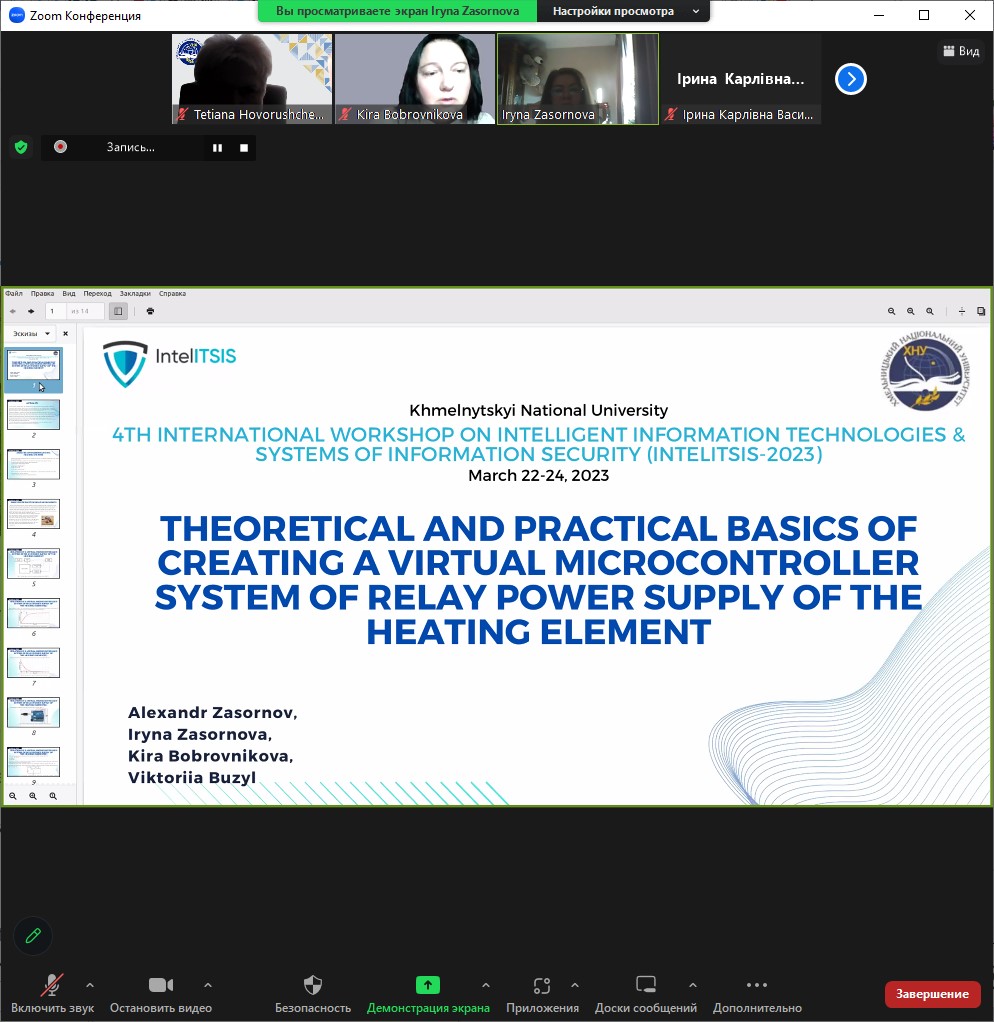
Task: Show next participants with the blue arrow
Action: 850,79
